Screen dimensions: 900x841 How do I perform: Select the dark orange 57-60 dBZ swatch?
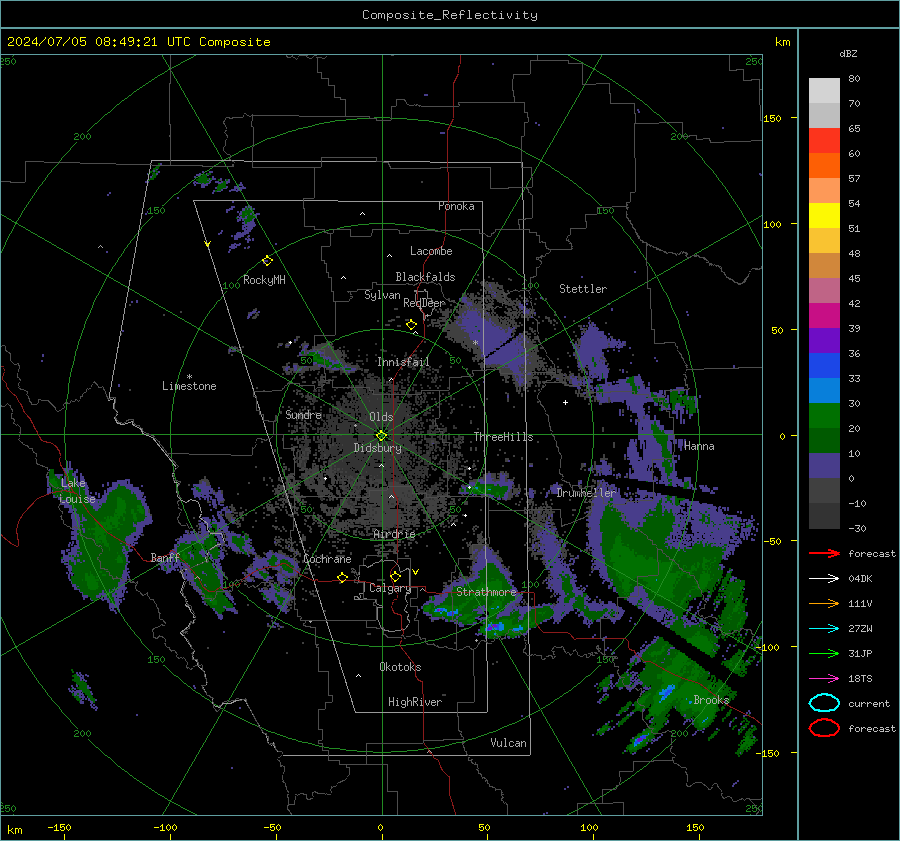(x=824, y=165)
